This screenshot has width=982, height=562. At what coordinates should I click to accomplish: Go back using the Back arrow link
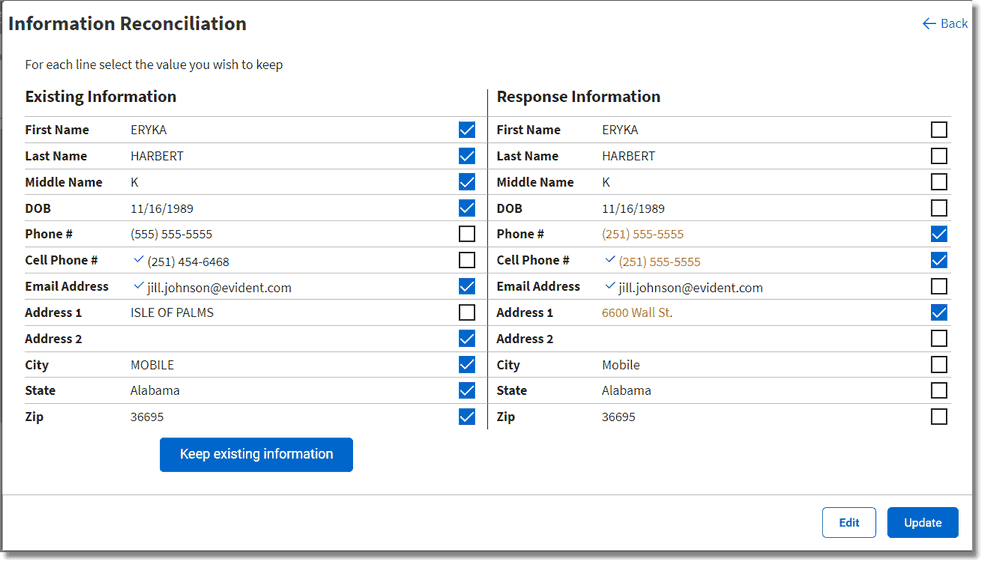945,24
